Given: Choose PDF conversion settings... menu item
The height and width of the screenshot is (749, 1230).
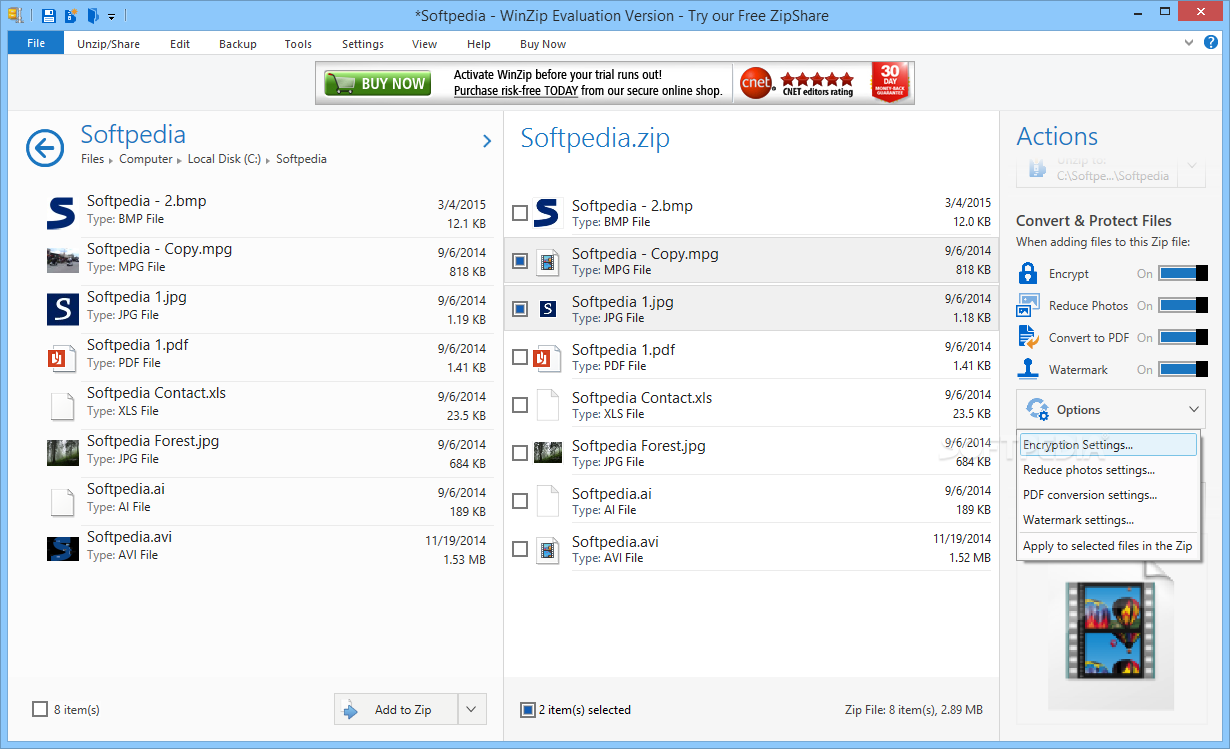Looking at the screenshot, I should [x=1107, y=495].
